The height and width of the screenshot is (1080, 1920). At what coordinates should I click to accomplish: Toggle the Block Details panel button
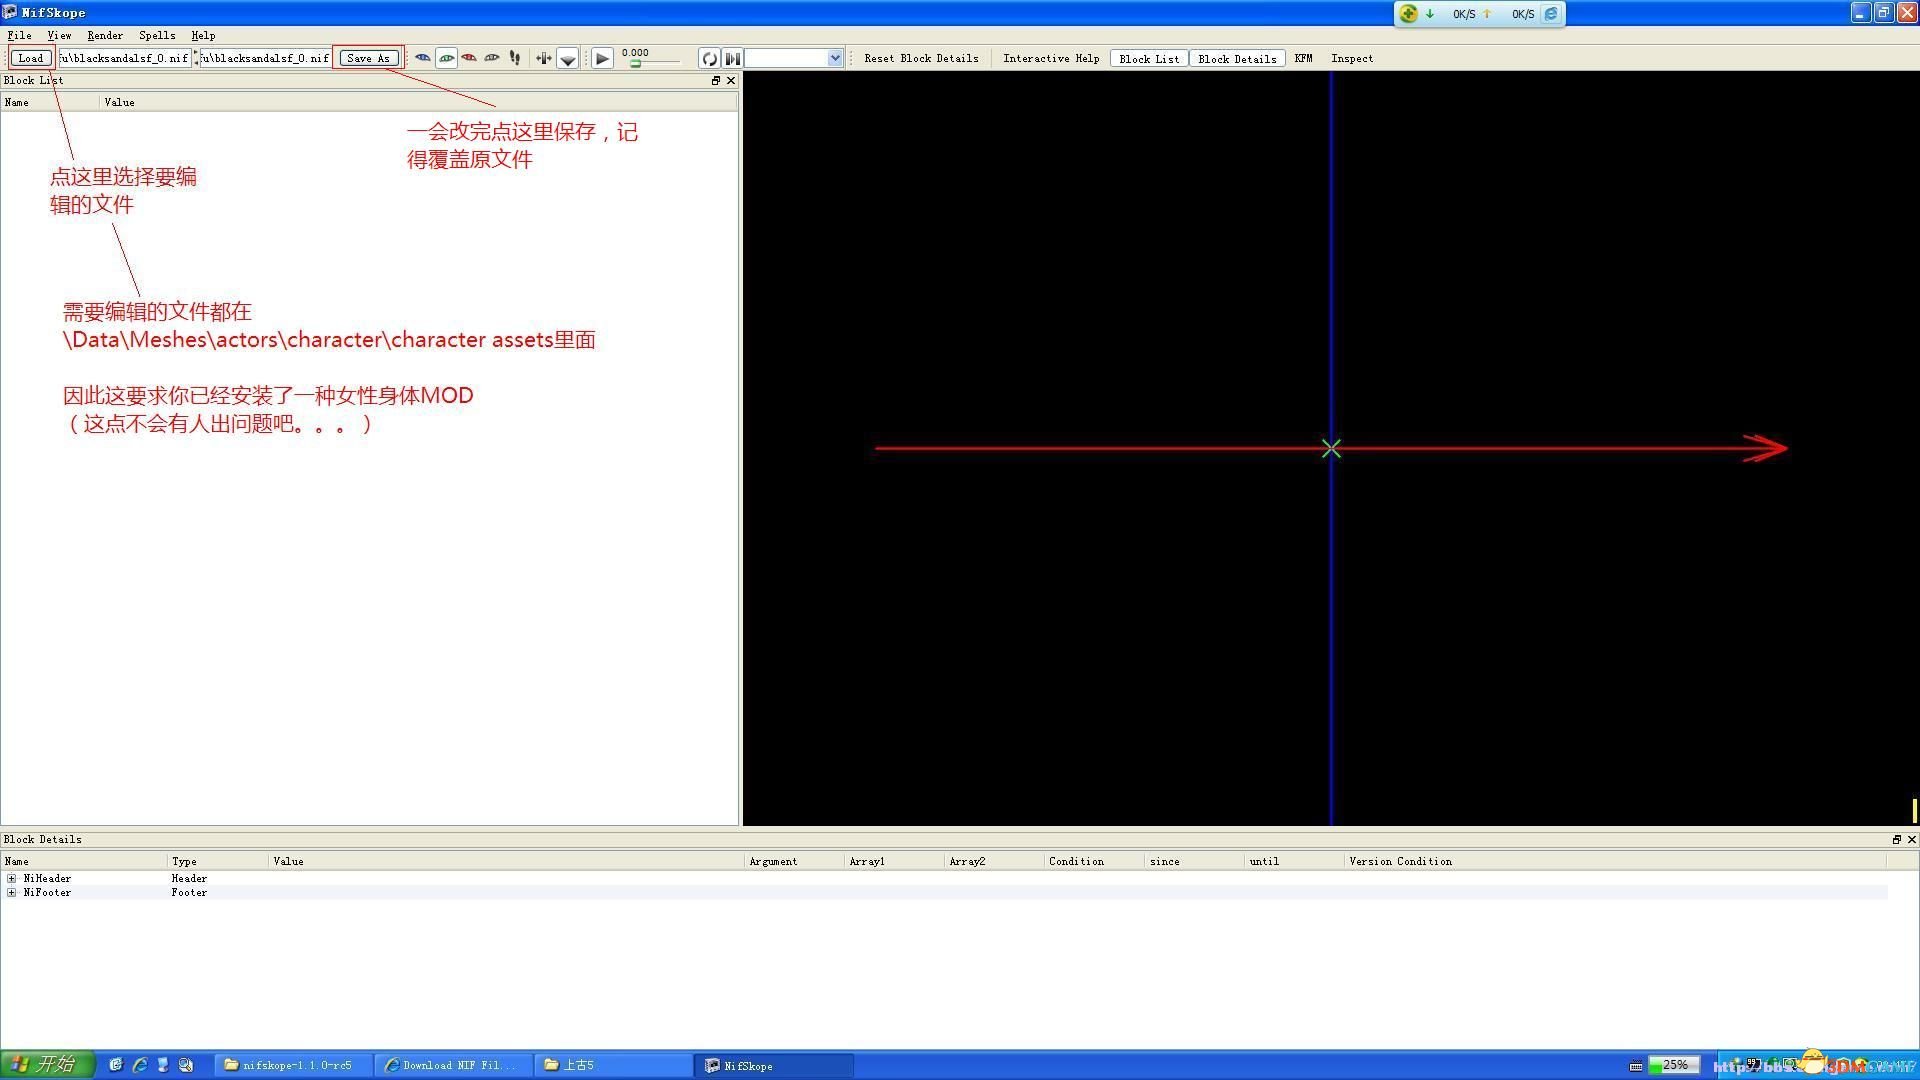coord(1237,58)
